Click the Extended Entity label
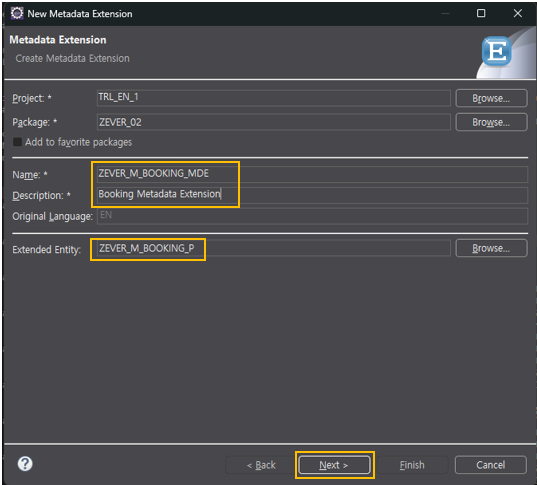 (47, 250)
